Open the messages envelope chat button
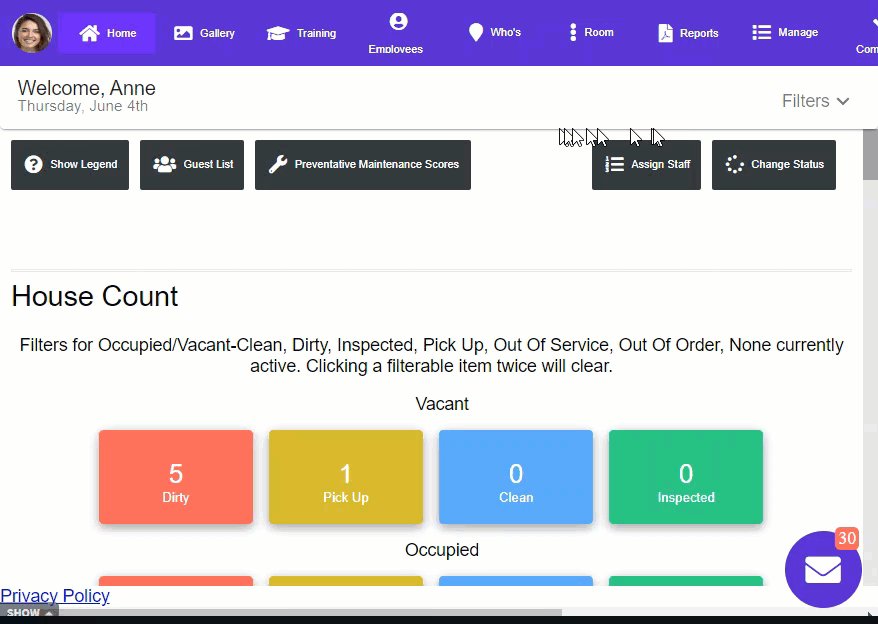Image resolution: width=878 pixels, height=624 pixels. point(823,570)
